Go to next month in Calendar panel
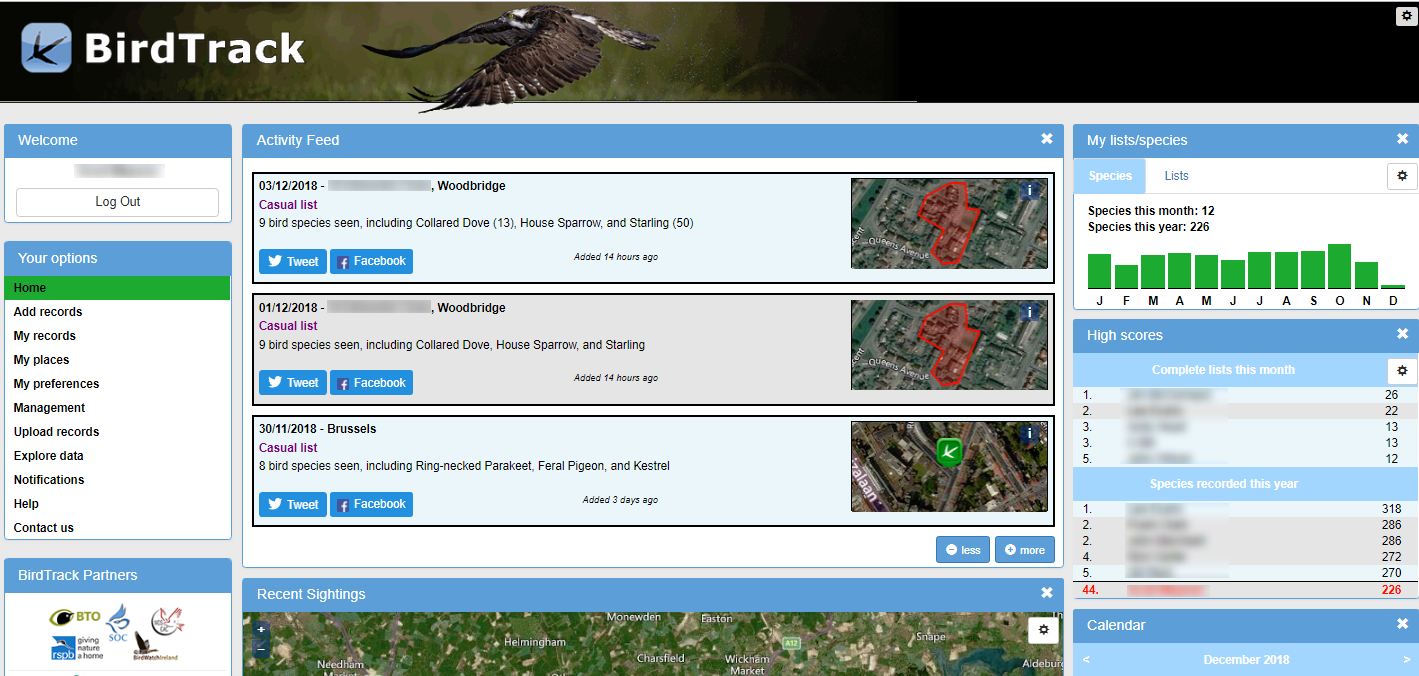Screen dimensions: 1419x676 tap(1405, 659)
